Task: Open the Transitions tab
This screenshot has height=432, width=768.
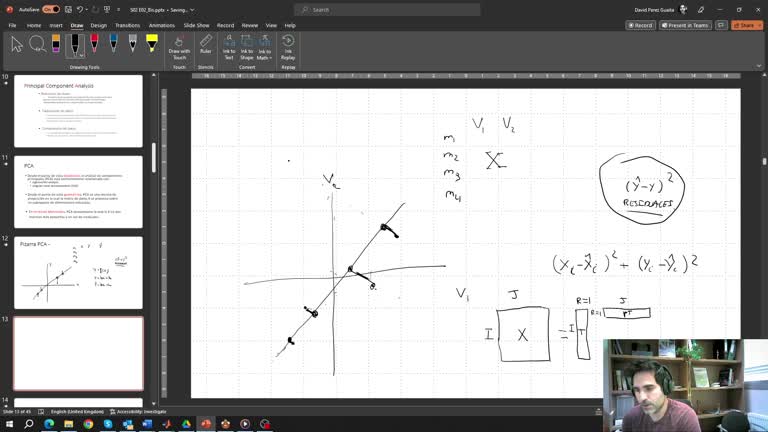Action: coord(127,25)
